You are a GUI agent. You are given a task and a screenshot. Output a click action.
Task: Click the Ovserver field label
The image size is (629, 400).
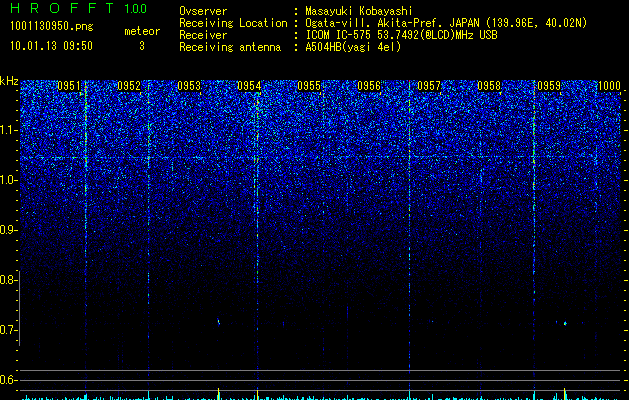[203, 11]
